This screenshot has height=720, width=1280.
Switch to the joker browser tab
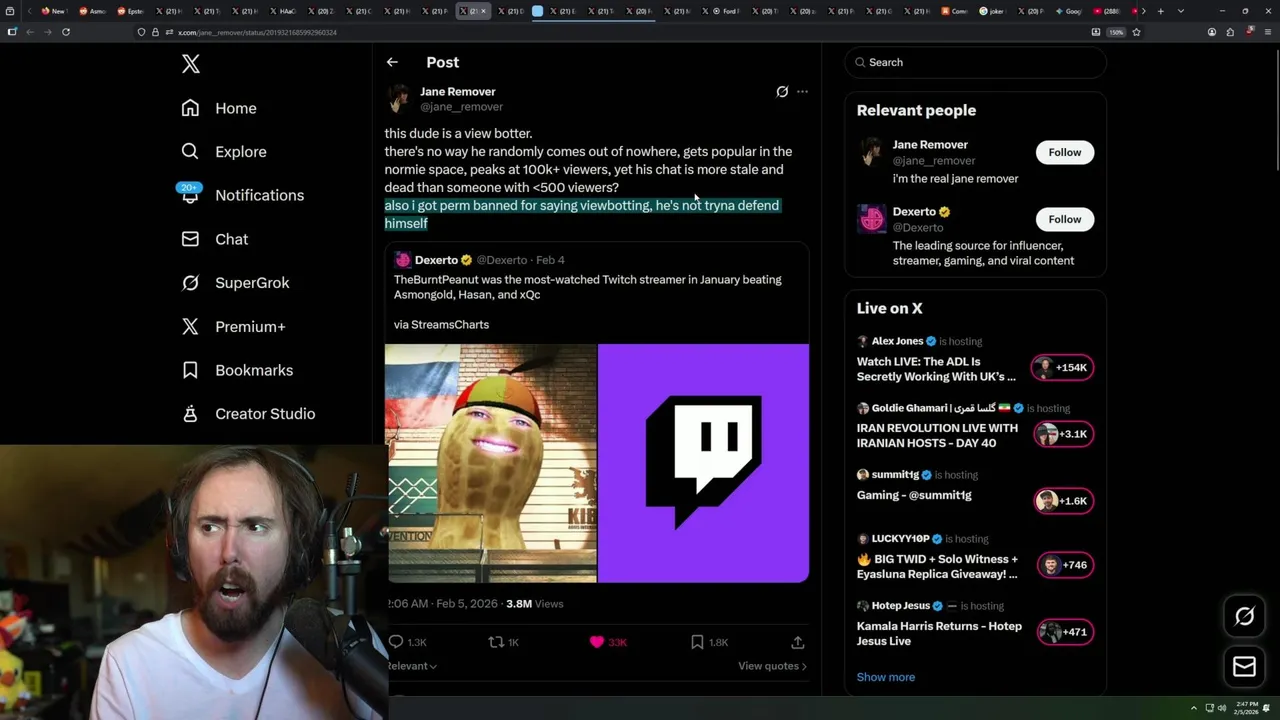coord(995,11)
